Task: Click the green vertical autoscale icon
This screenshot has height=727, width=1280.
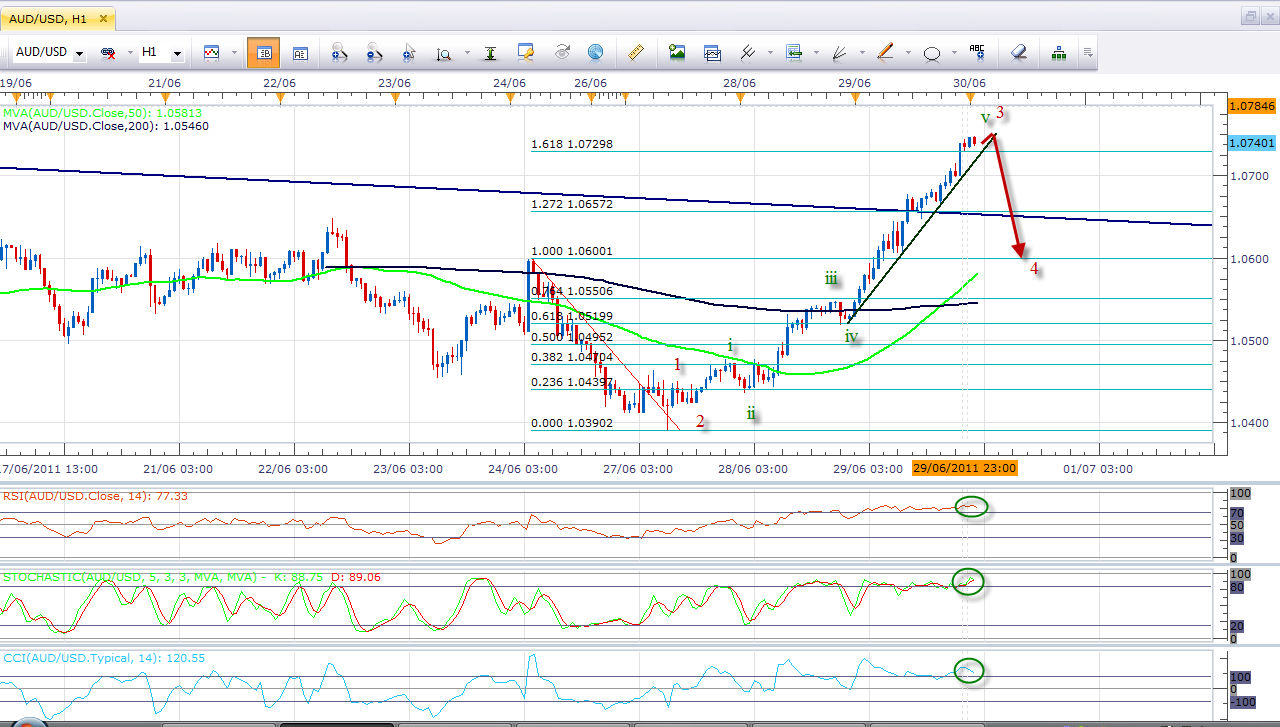Action: (x=490, y=52)
